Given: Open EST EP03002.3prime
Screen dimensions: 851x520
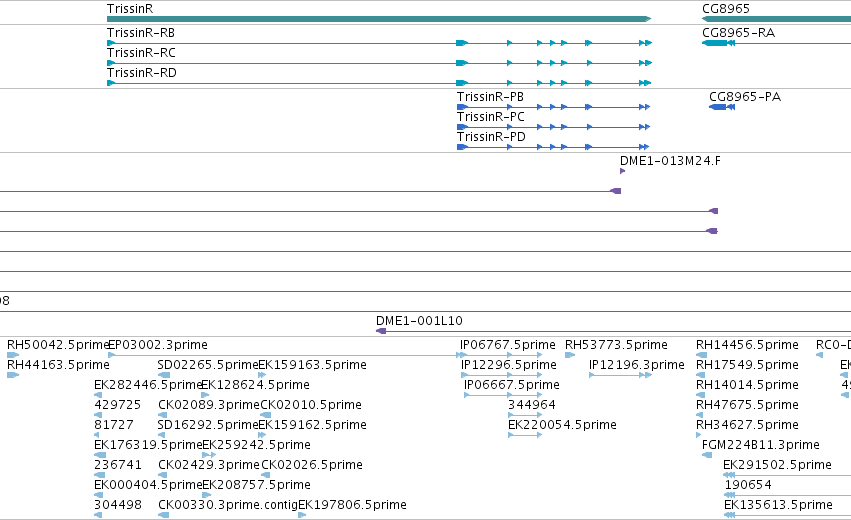Looking at the screenshot, I should pyautogui.click(x=158, y=345).
